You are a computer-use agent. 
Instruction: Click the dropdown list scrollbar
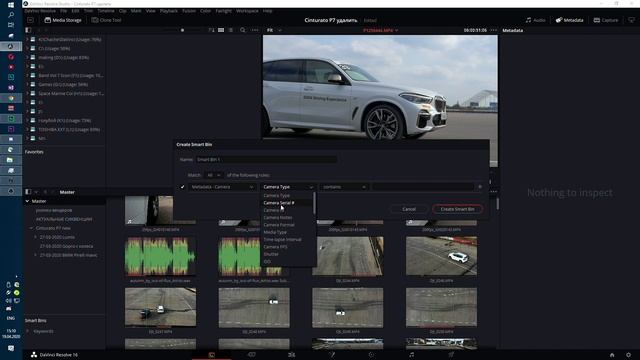pyautogui.click(x=314, y=203)
